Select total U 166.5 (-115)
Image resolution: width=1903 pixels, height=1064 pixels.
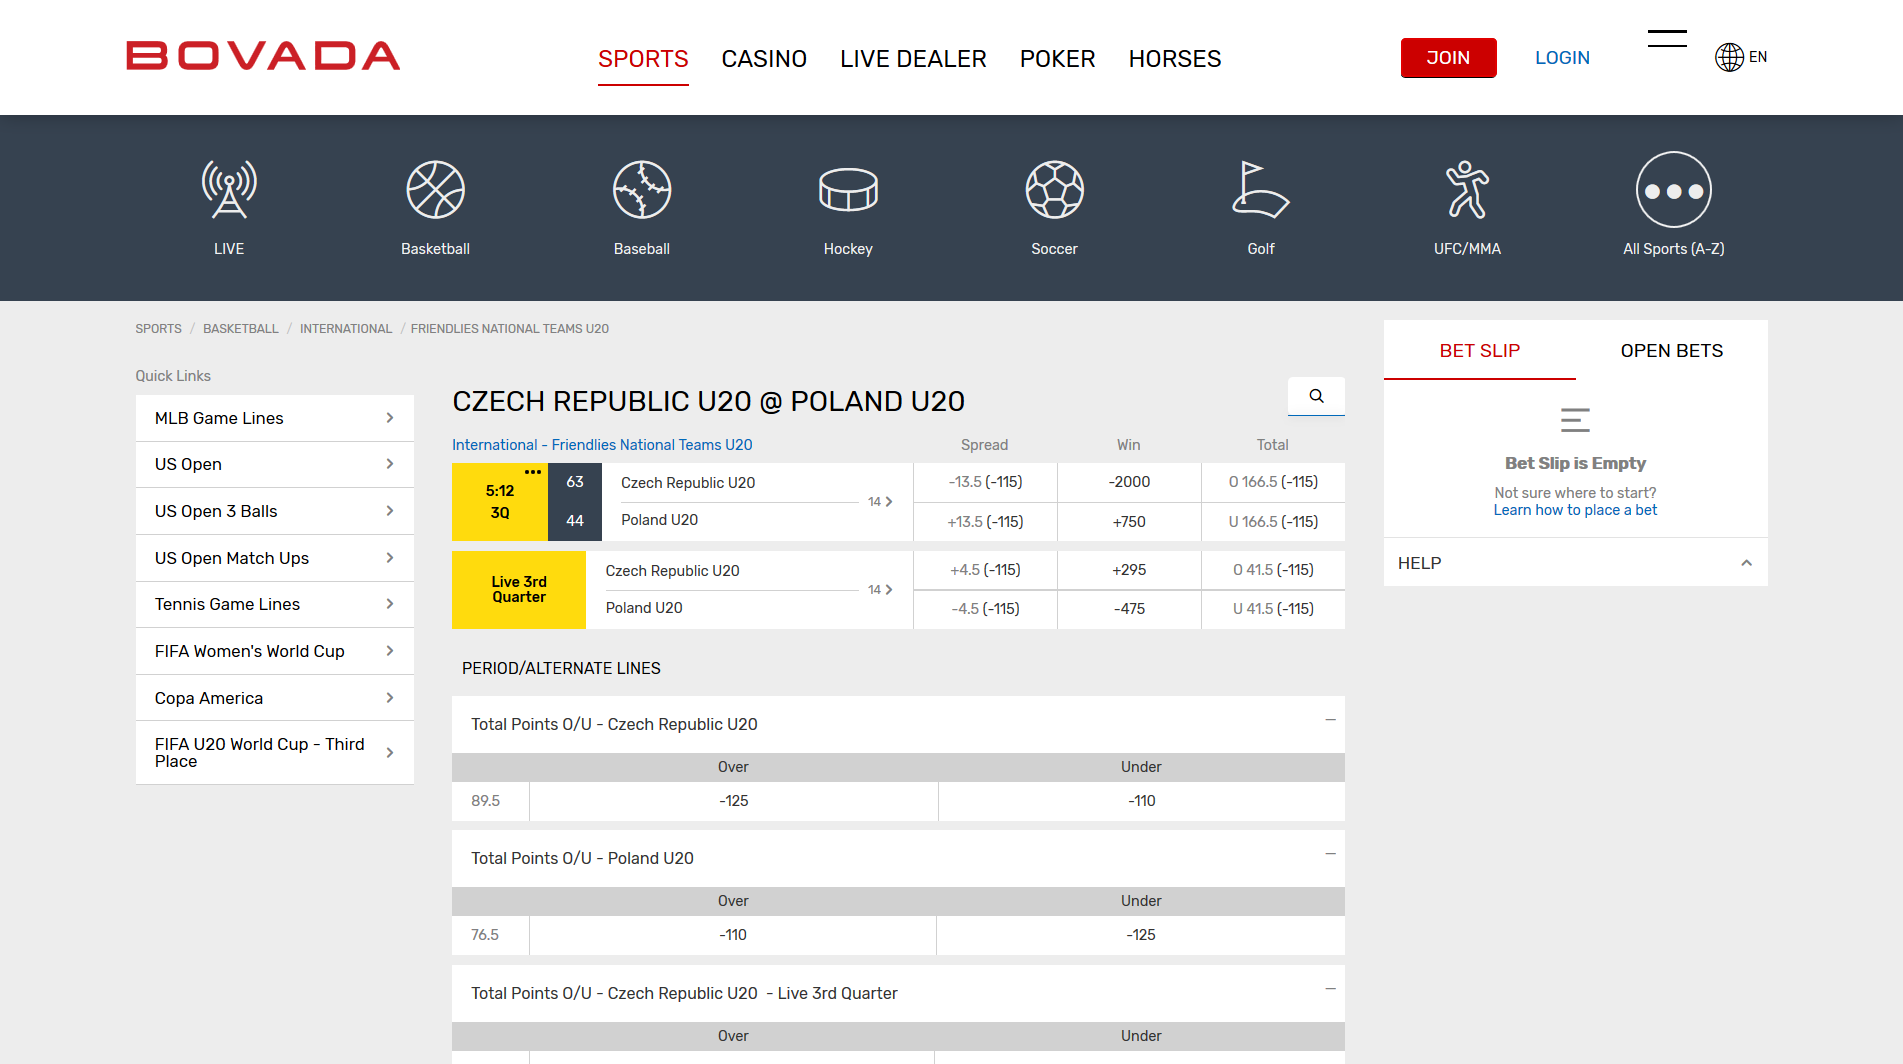pyautogui.click(x=1273, y=522)
